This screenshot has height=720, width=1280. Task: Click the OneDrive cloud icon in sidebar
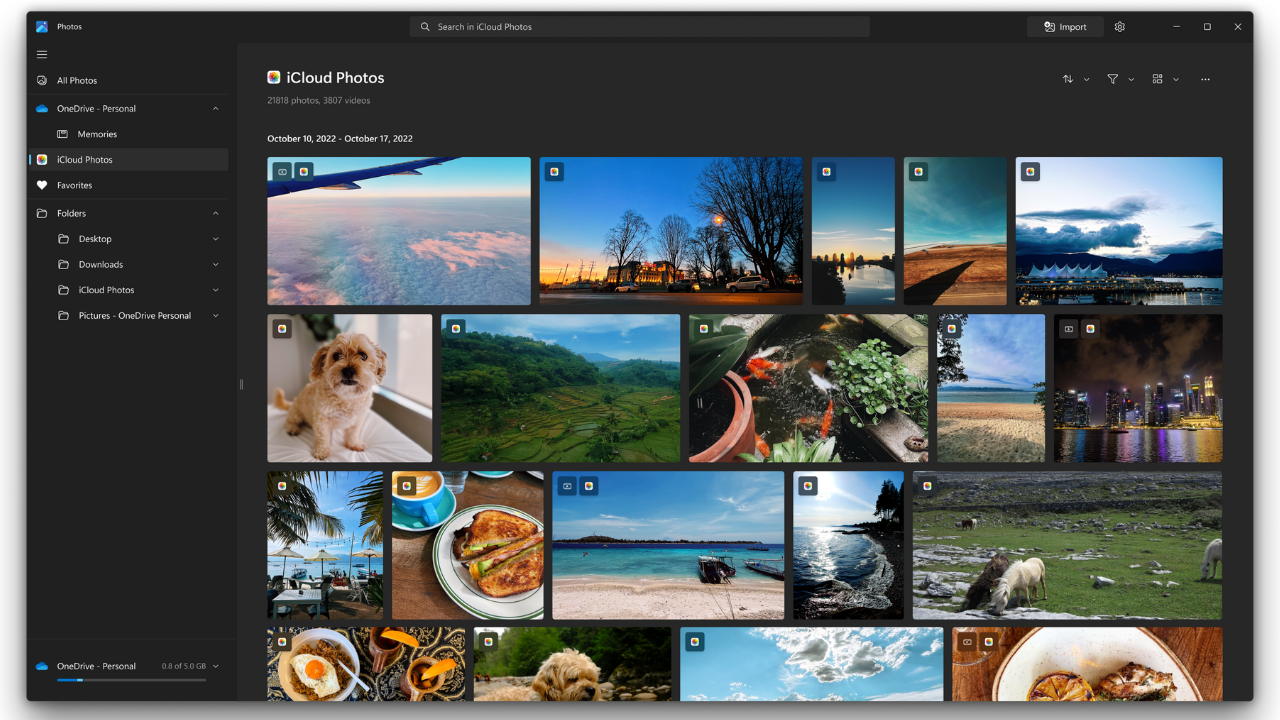click(x=42, y=108)
